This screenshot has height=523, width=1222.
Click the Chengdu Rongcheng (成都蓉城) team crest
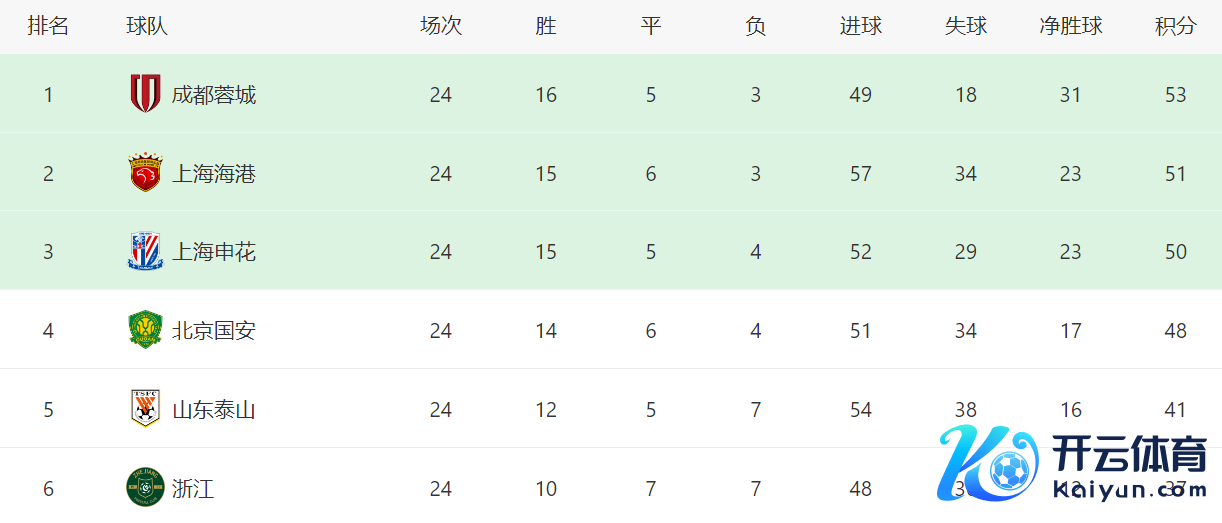145,94
